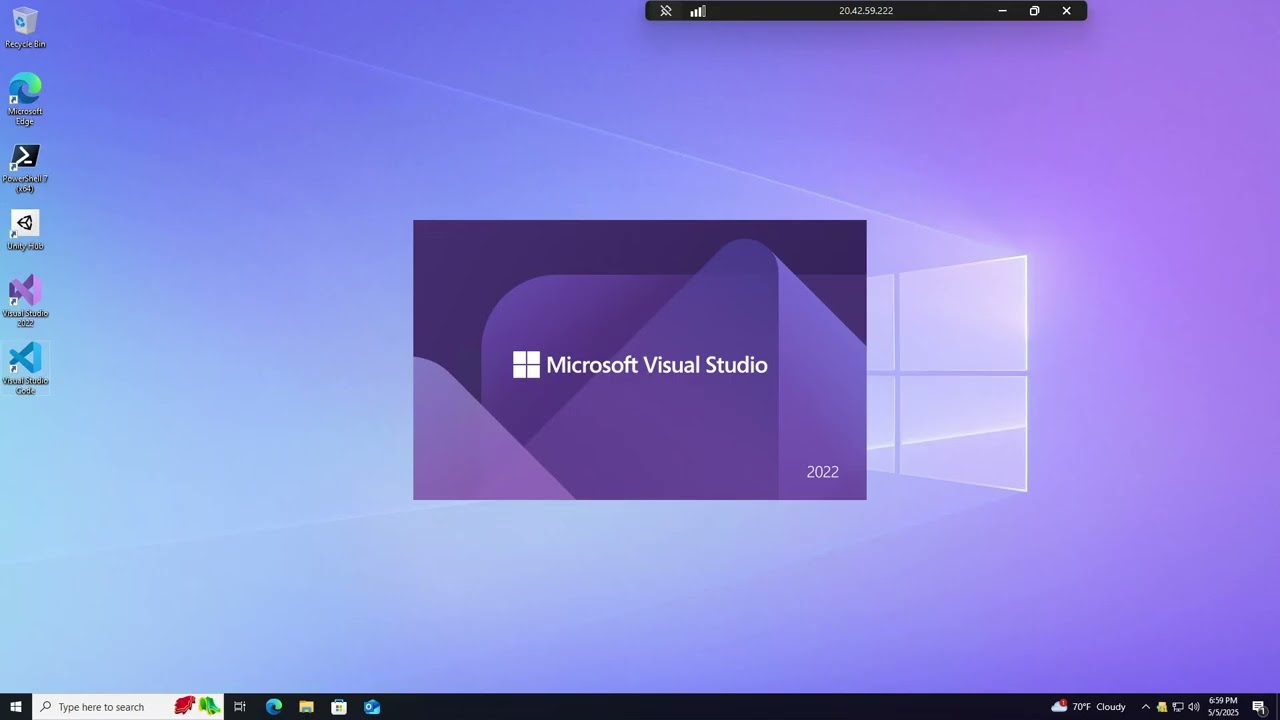Viewport: 1280px width, 720px height.
Task: Click the yellow security tray icon
Action: coord(1162,707)
